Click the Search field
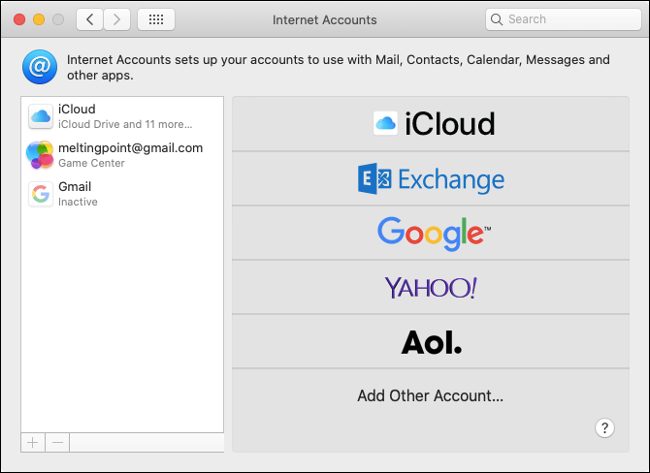Image resolution: width=650 pixels, height=473 pixels. (563, 19)
